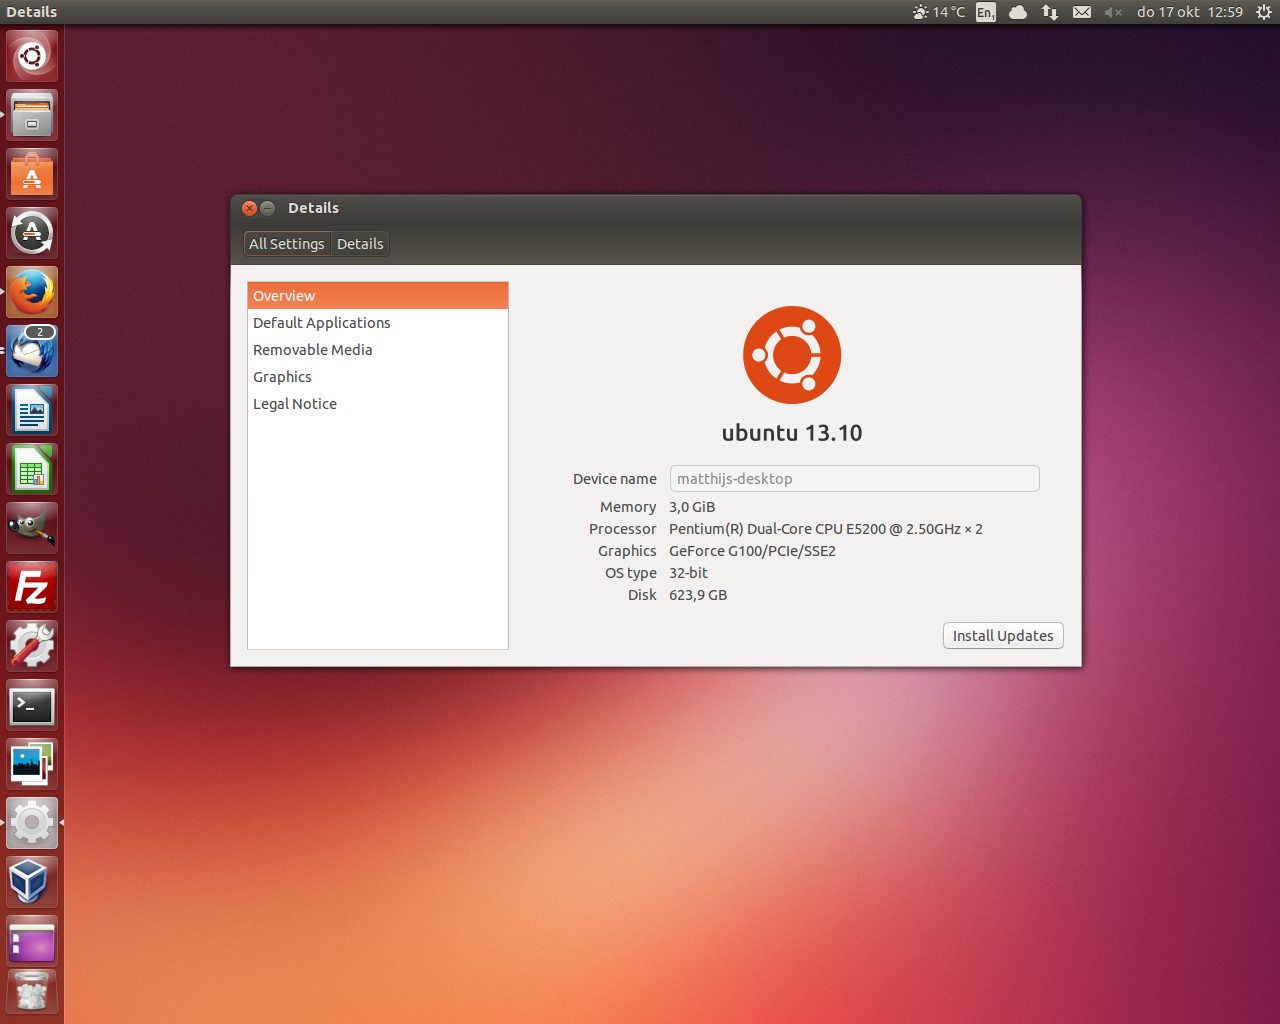Open FileZilla FTP client

coord(31,587)
